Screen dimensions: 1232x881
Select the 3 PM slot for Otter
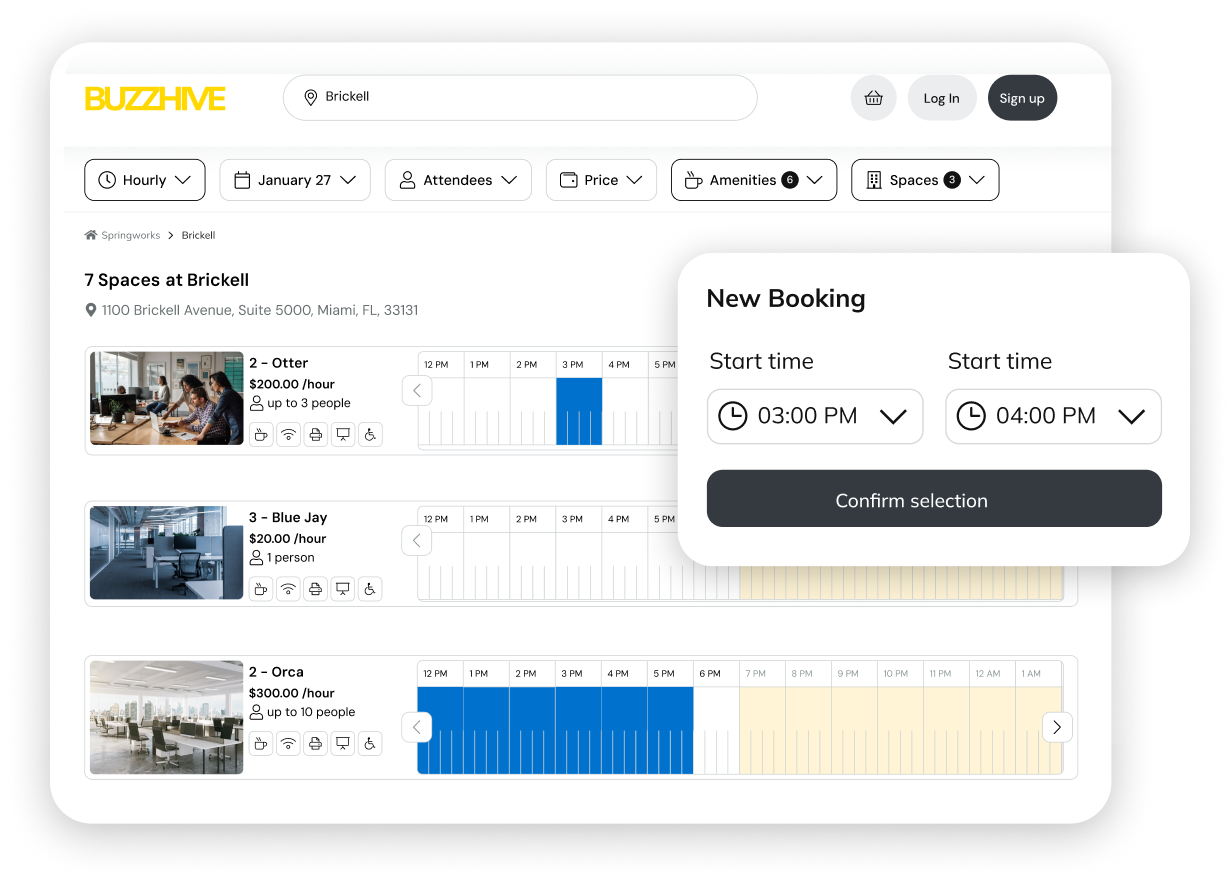point(579,411)
